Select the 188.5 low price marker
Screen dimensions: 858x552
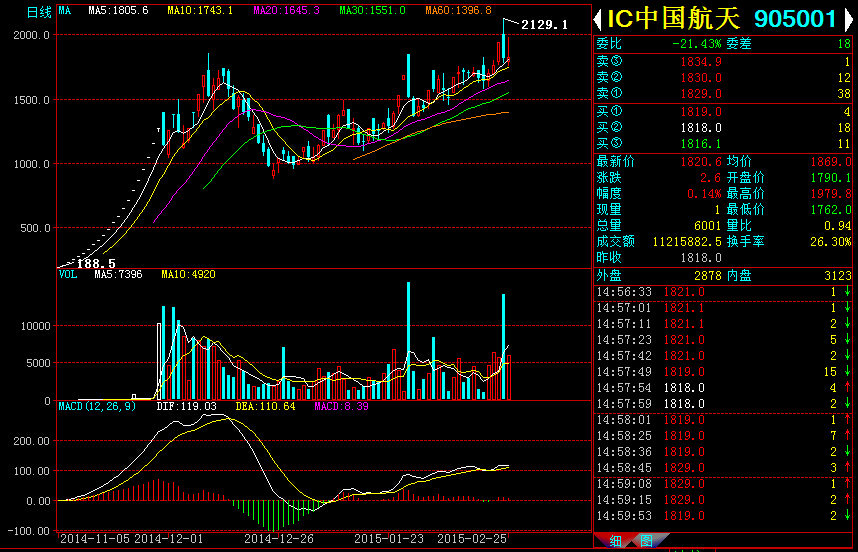pos(96,264)
